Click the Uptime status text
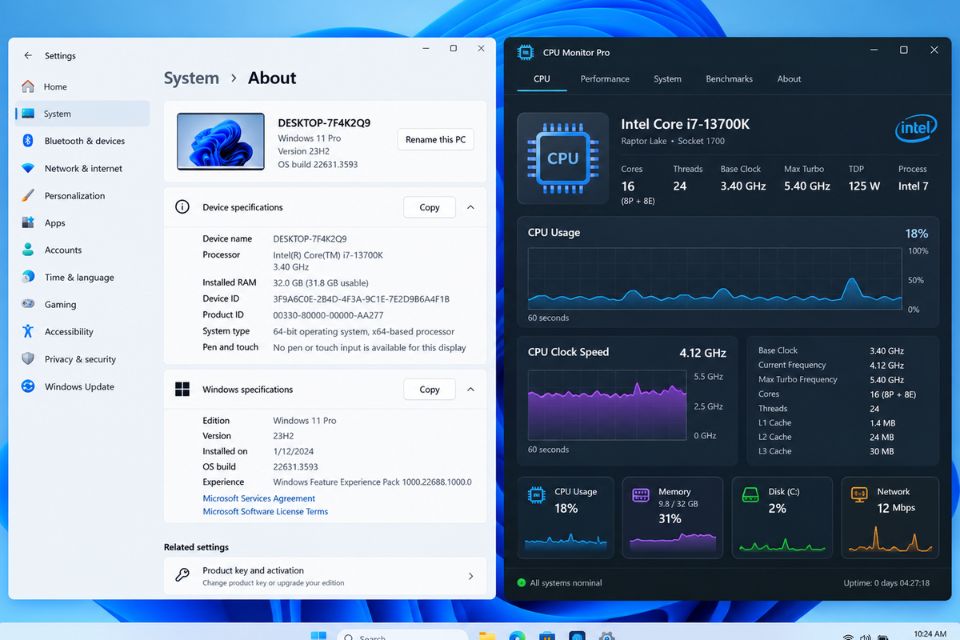The height and width of the screenshot is (640, 960). click(x=887, y=583)
